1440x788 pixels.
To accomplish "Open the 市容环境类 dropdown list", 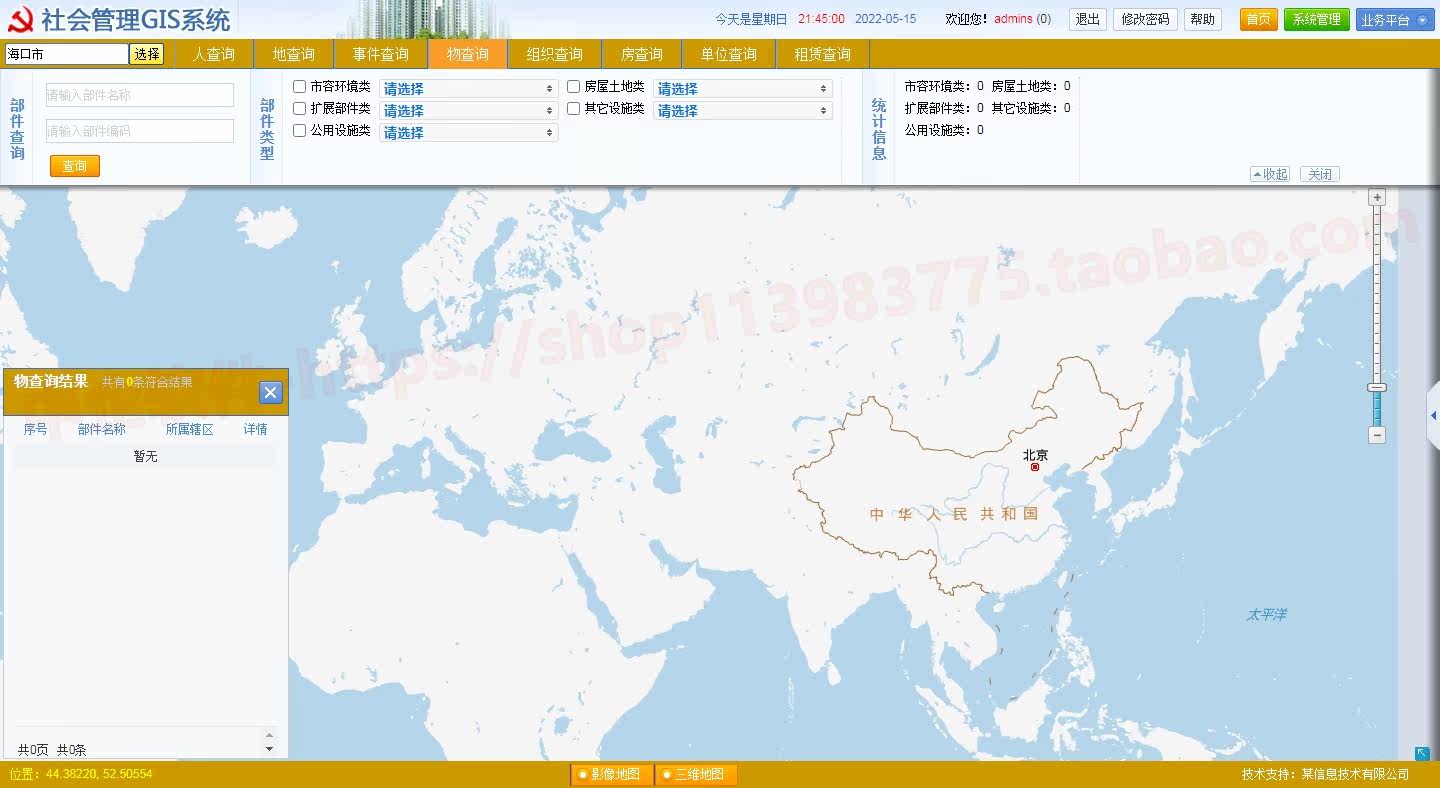I will 468,88.
